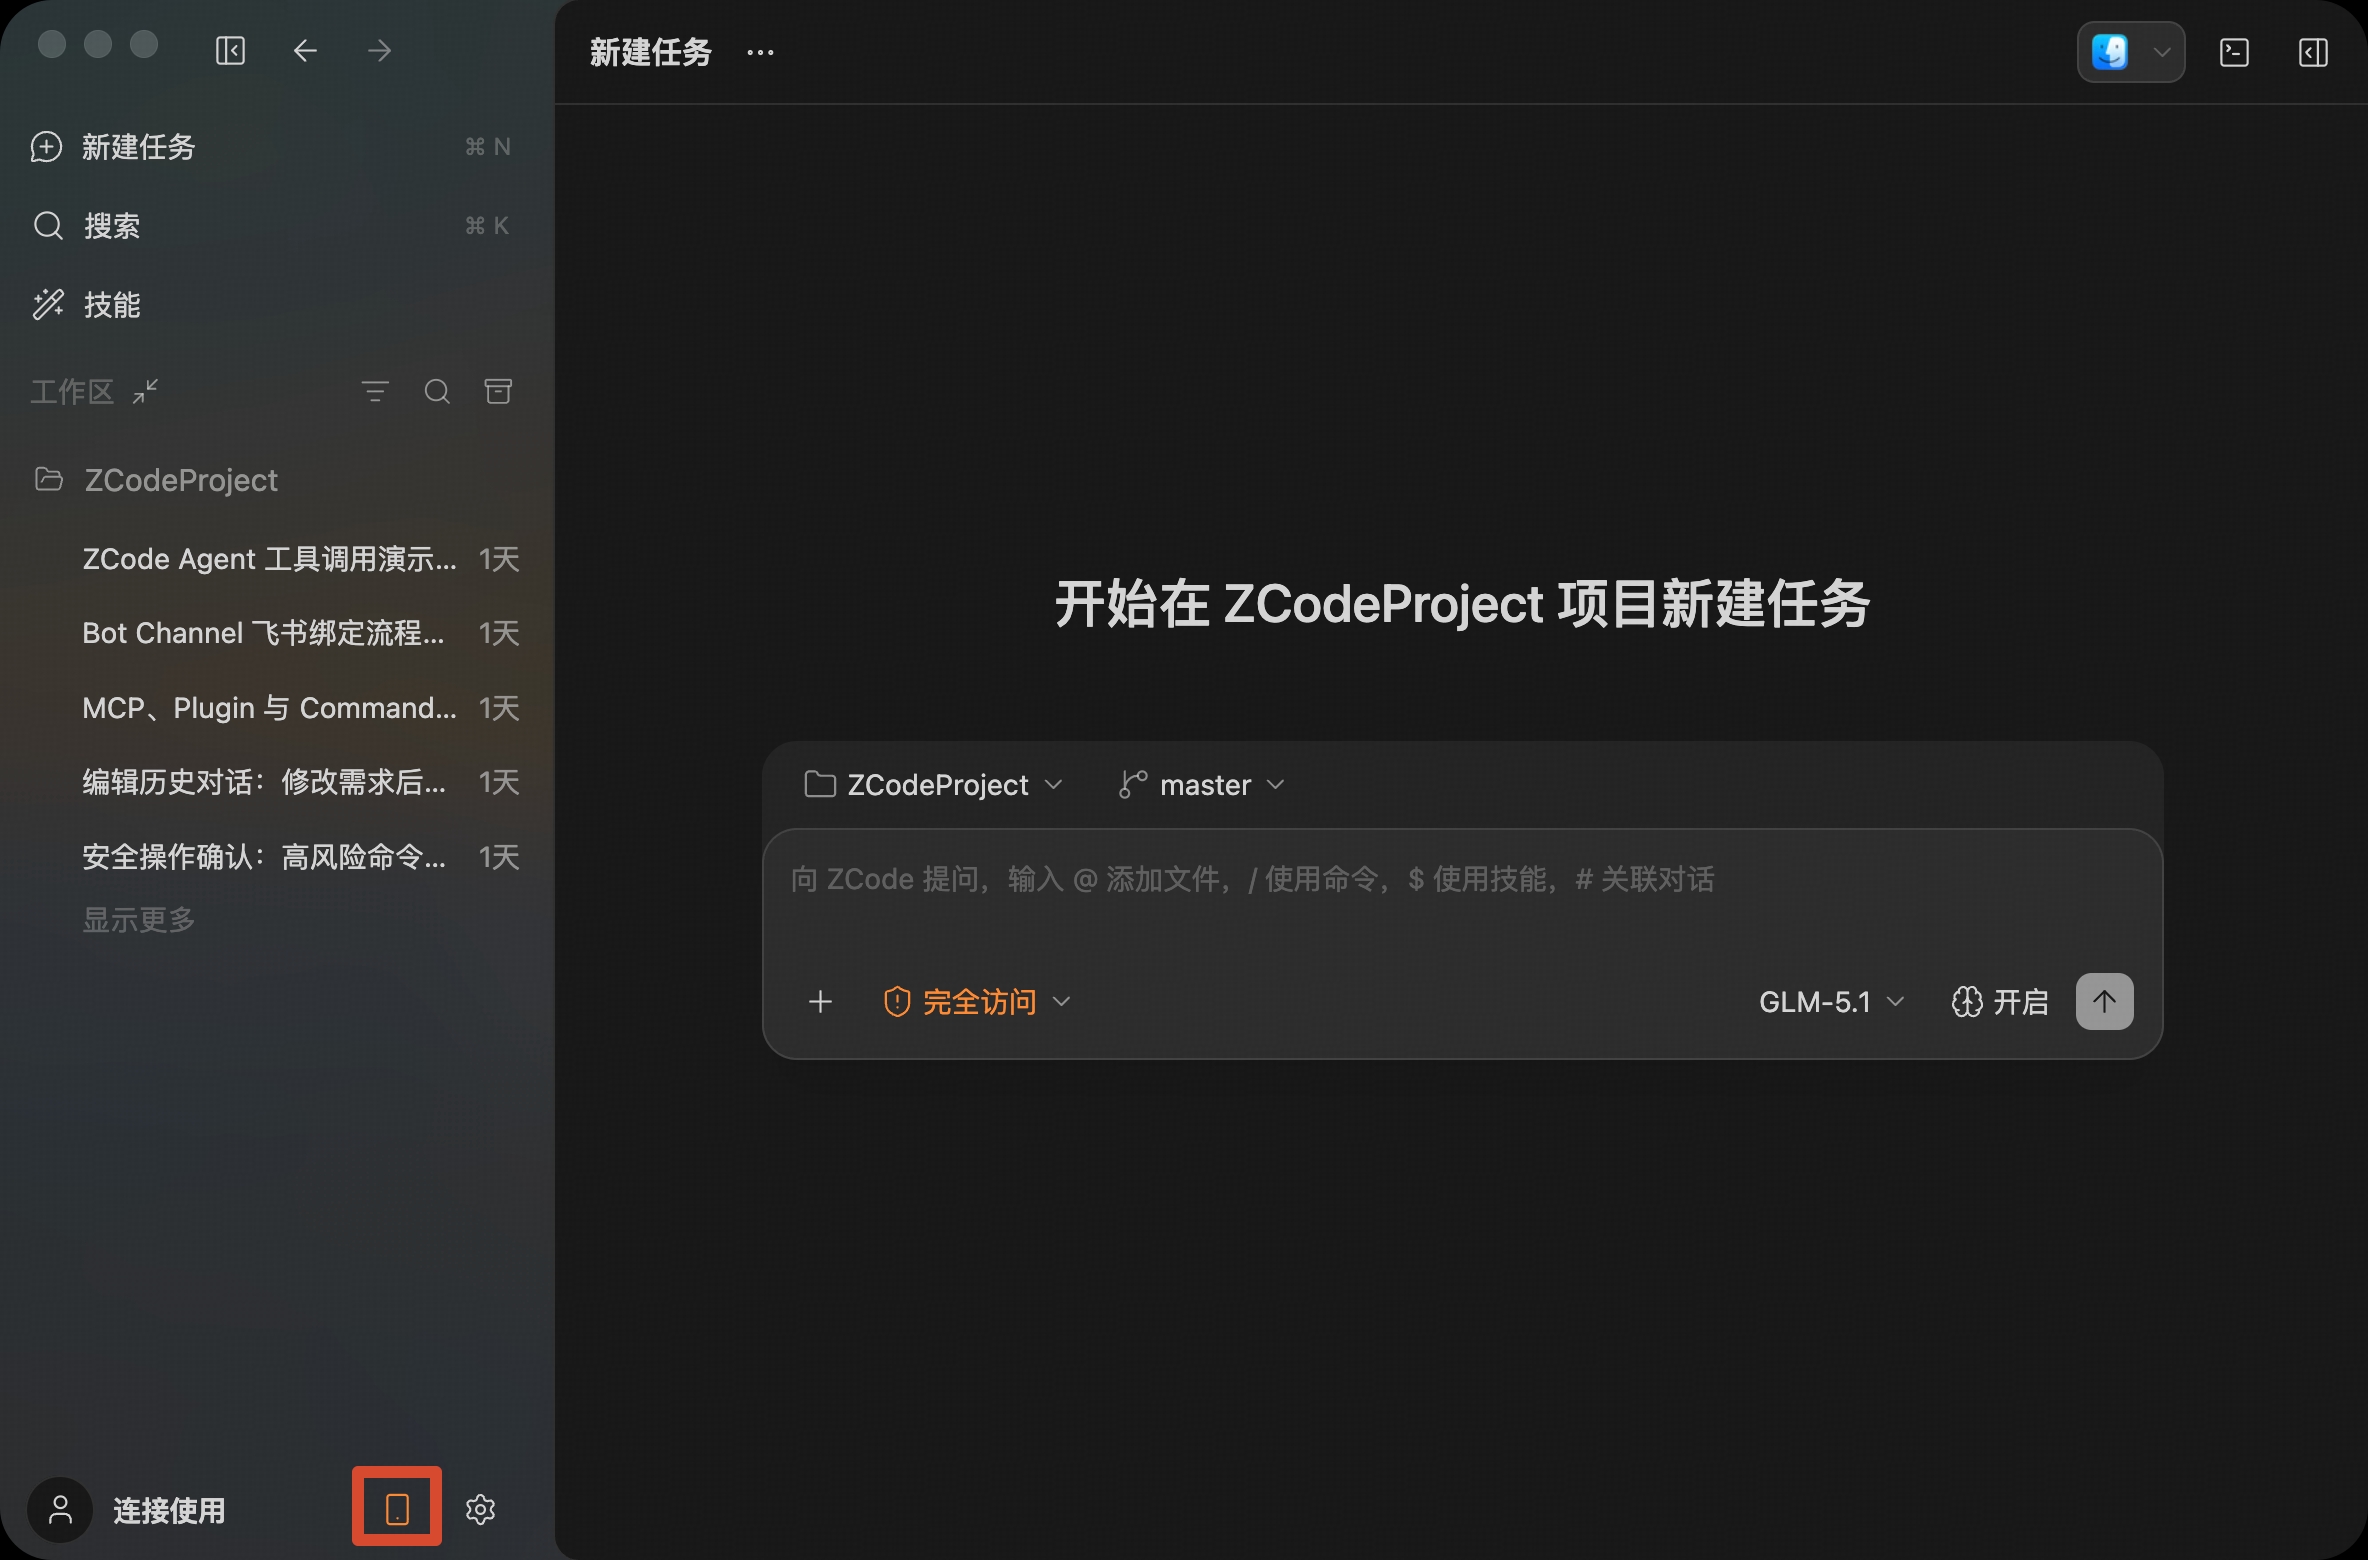Viewport: 2368px width, 1560px height.
Task: Go forward with the right arrow
Action: (379, 50)
